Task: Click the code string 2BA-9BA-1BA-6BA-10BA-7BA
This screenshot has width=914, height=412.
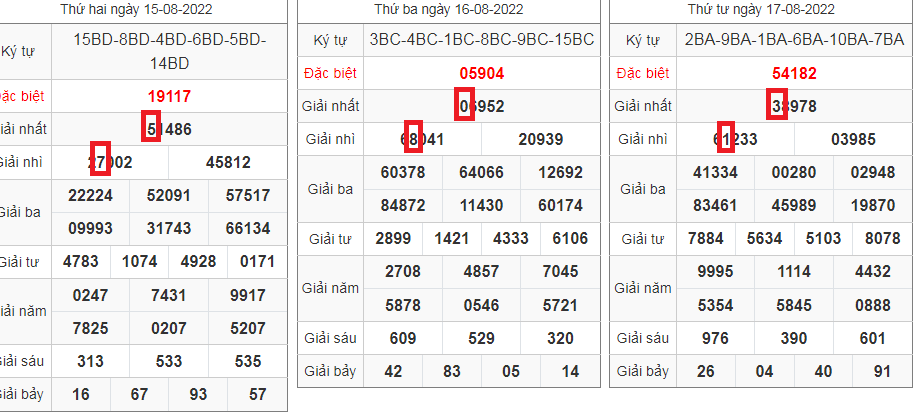Action: (x=794, y=41)
